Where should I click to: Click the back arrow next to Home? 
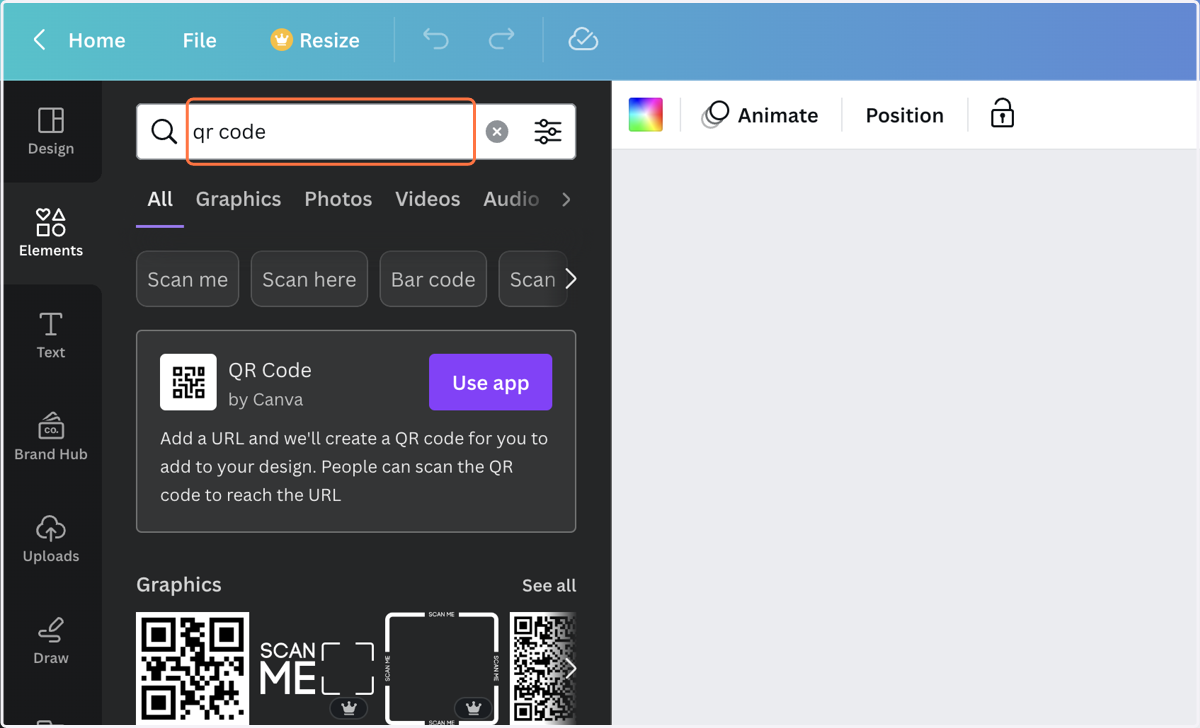pyautogui.click(x=40, y=40)
